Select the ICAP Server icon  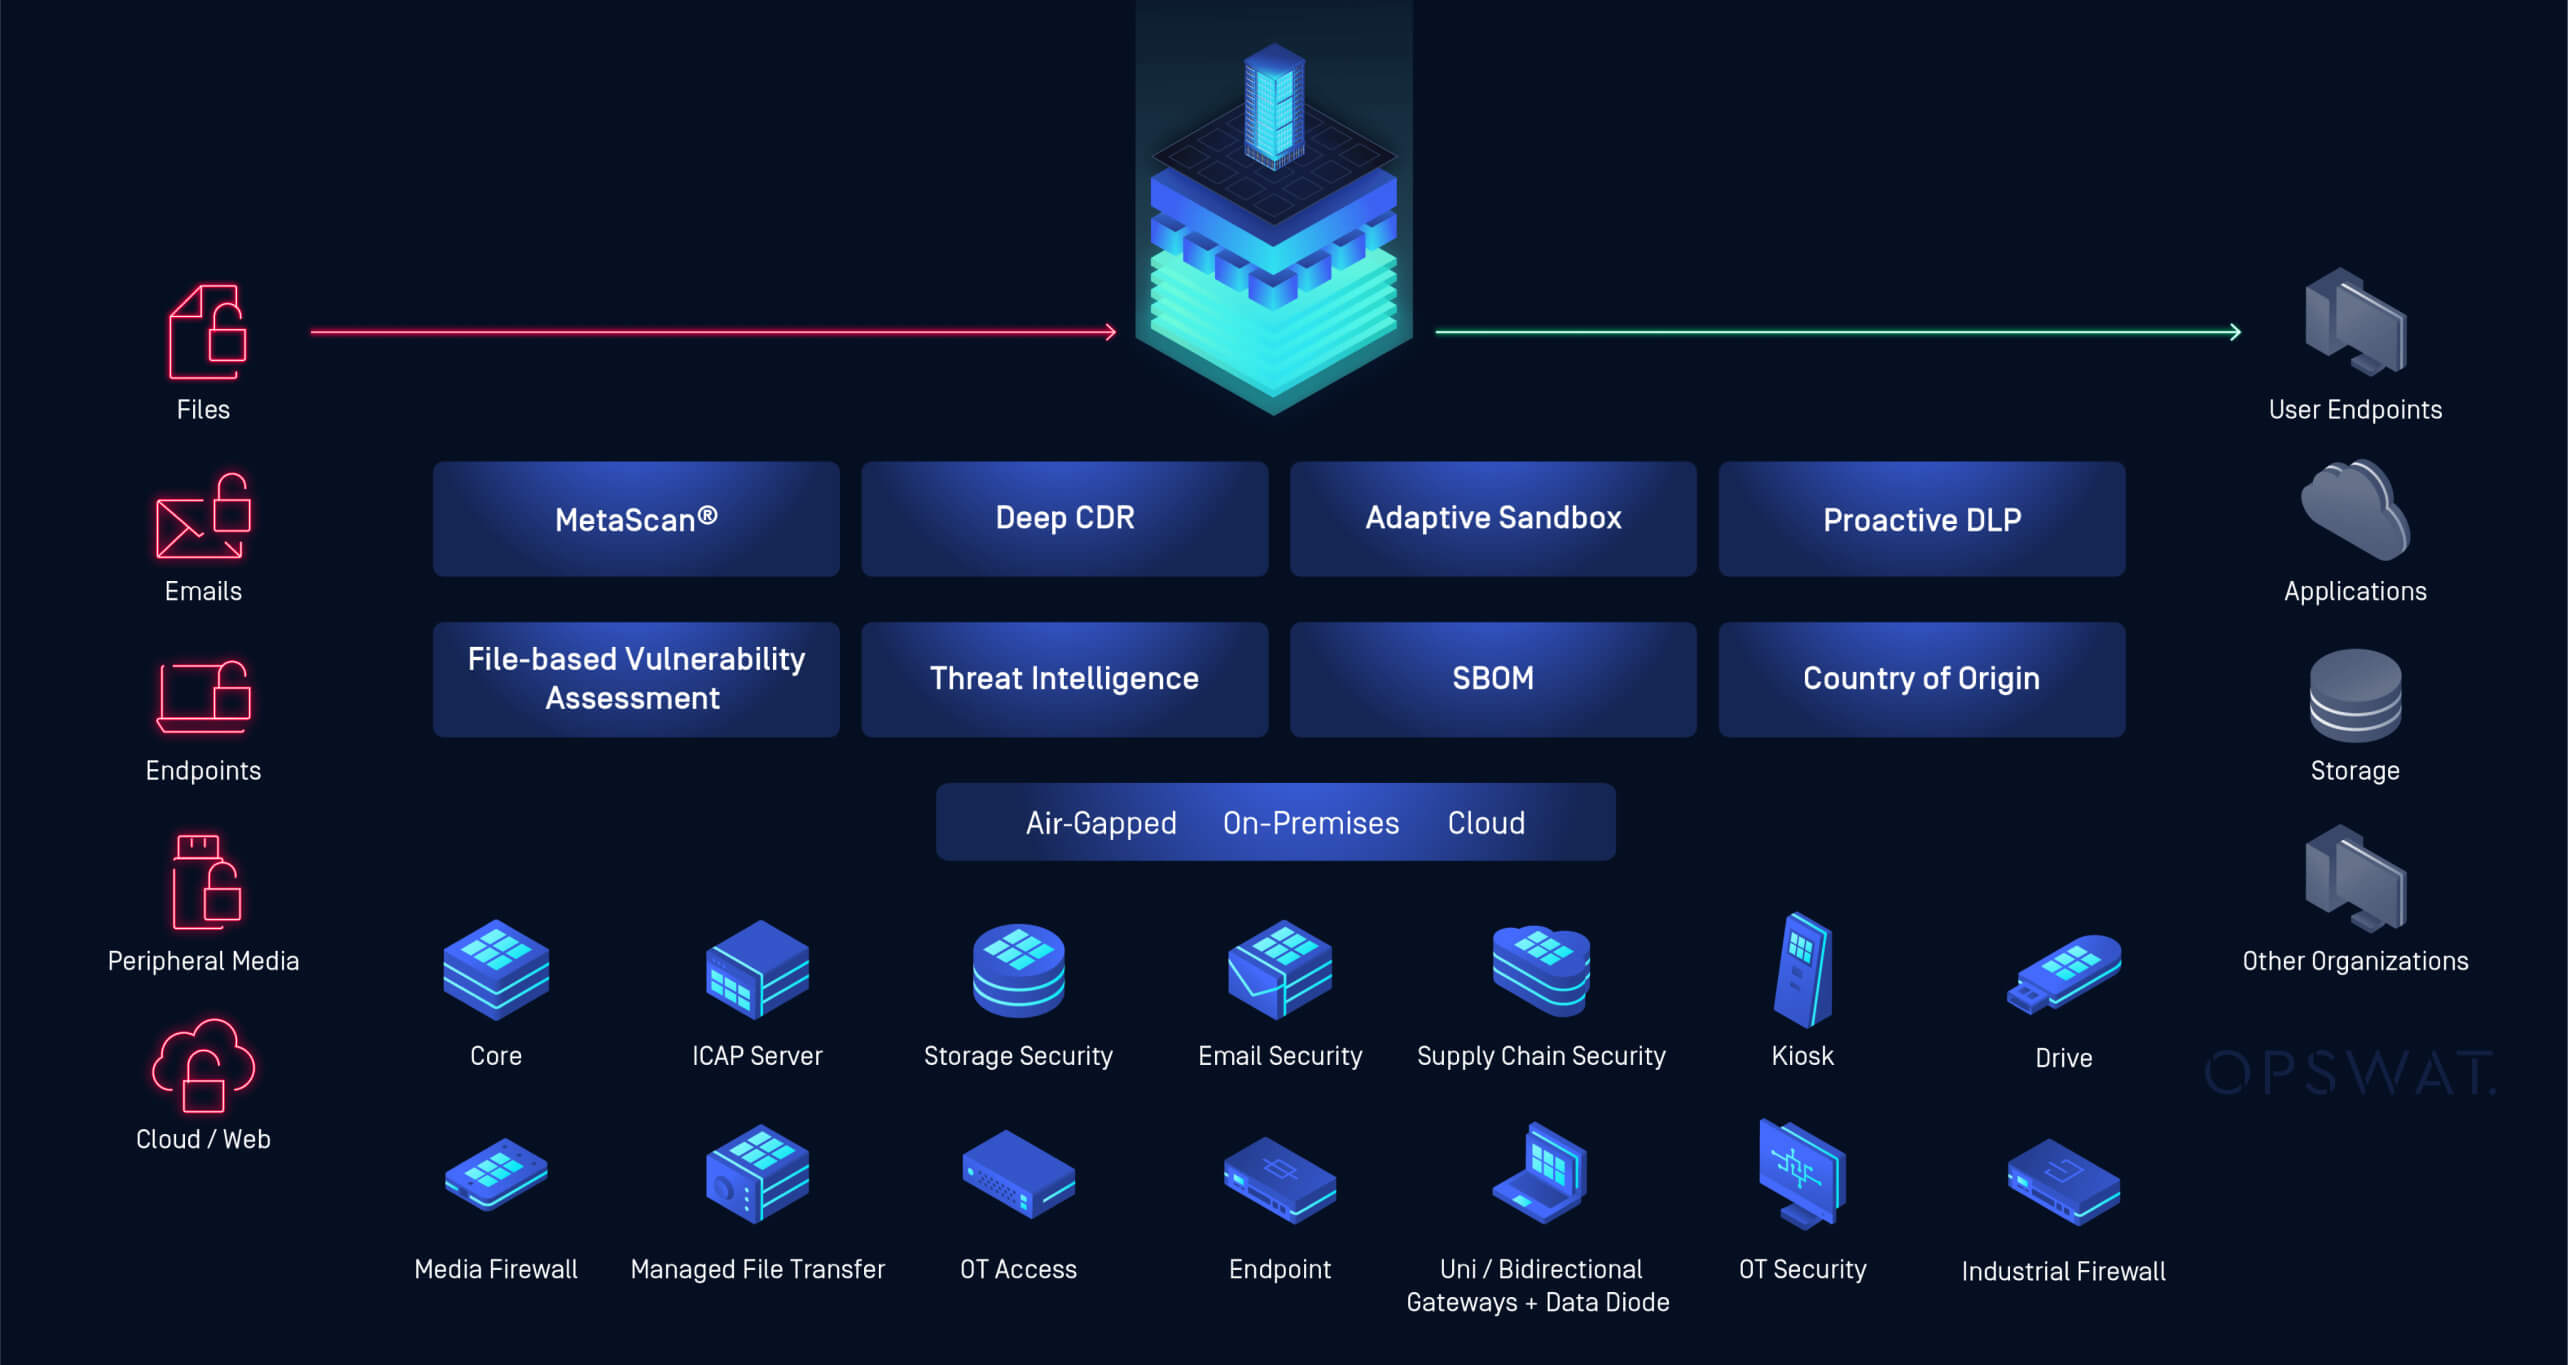pos(757,969)
